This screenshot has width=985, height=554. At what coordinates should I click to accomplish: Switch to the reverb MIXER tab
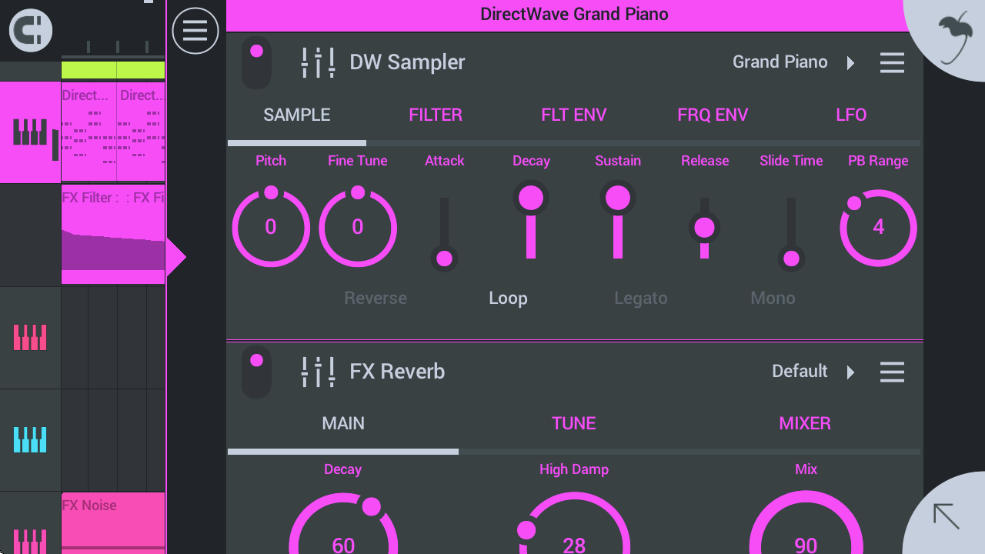point(805,423)
